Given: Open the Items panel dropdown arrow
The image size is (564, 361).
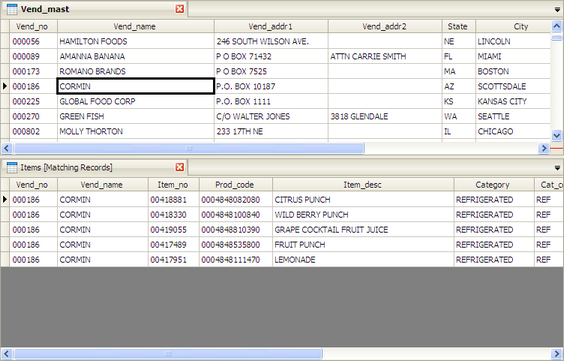Looking at the screenshot, I should pos(557,168).
